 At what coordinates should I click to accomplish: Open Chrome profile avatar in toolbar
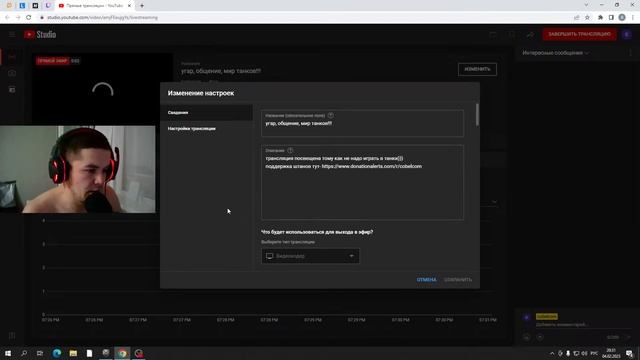pyautogui.click(x=622, y=18)
